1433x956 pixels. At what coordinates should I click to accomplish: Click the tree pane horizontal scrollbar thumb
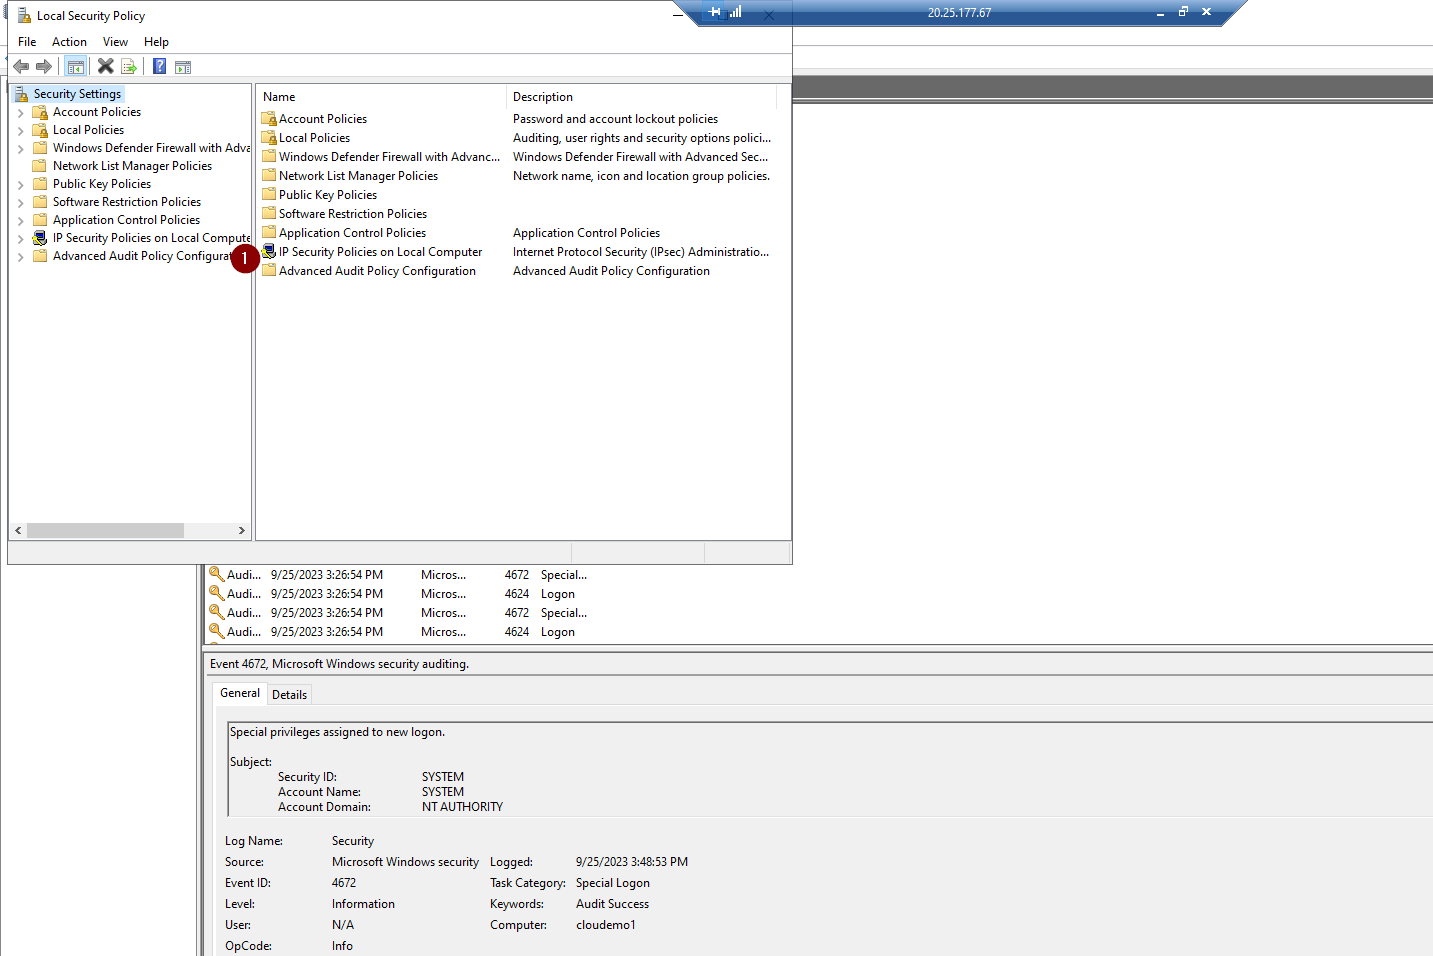click(105, 530)
